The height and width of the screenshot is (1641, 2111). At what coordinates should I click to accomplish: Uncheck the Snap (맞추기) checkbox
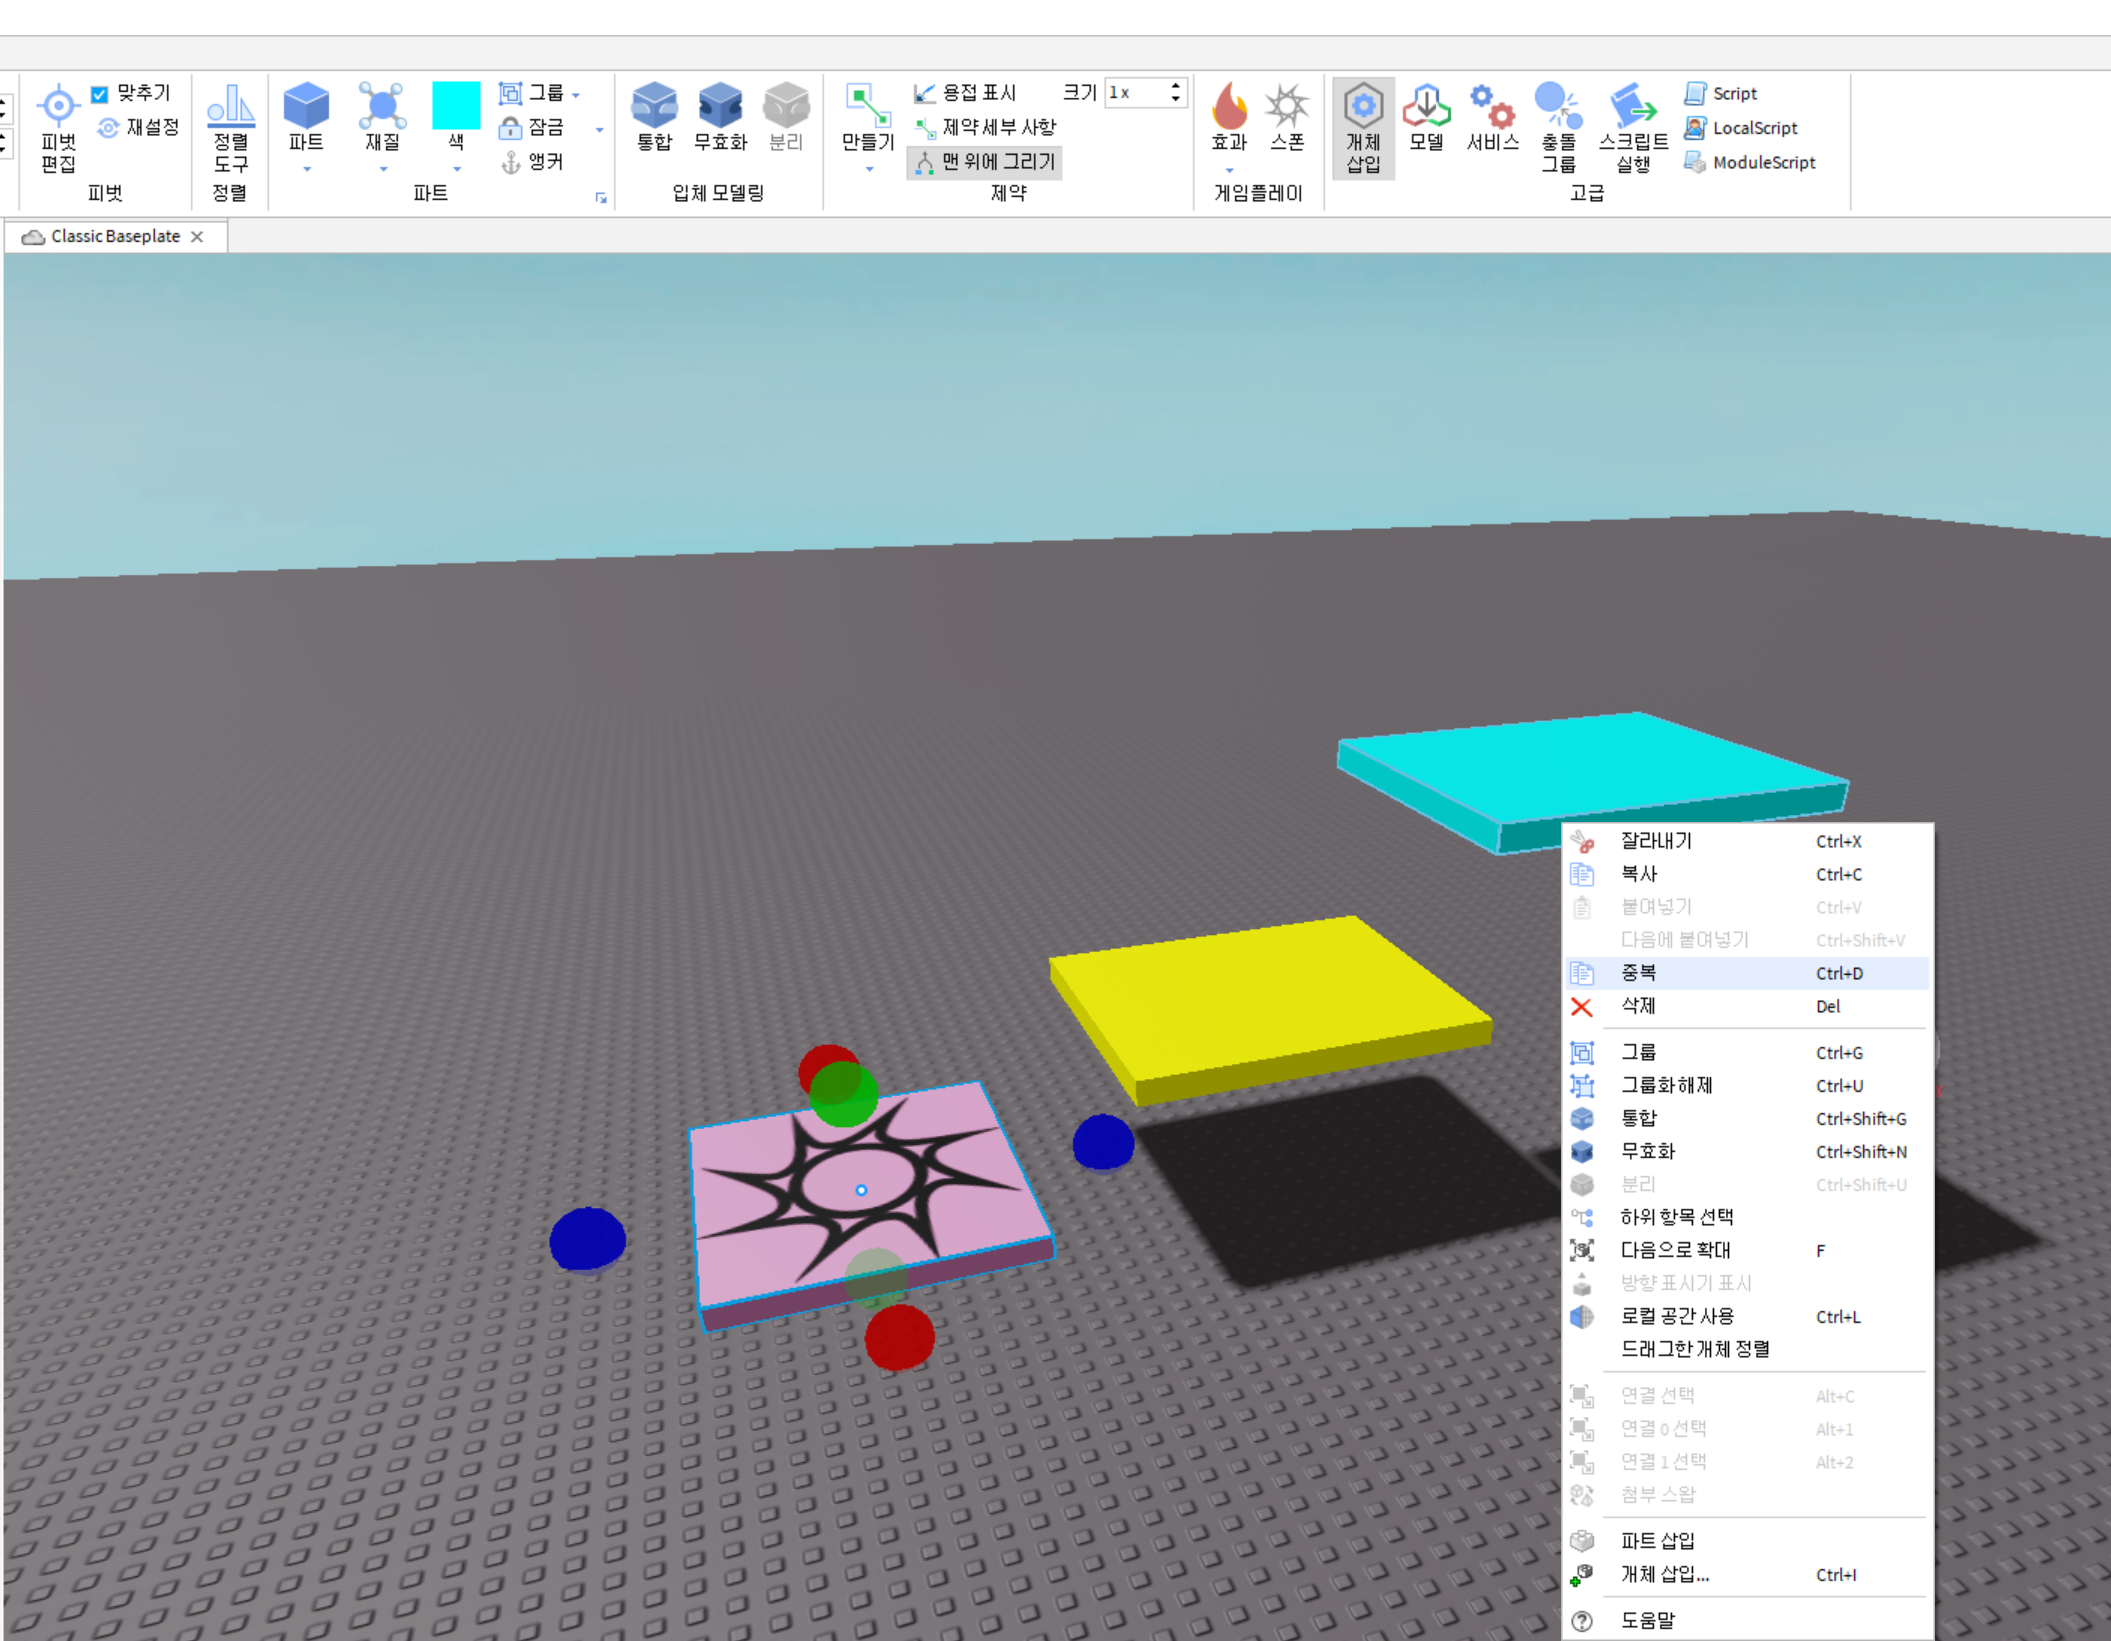click(100, 94)
